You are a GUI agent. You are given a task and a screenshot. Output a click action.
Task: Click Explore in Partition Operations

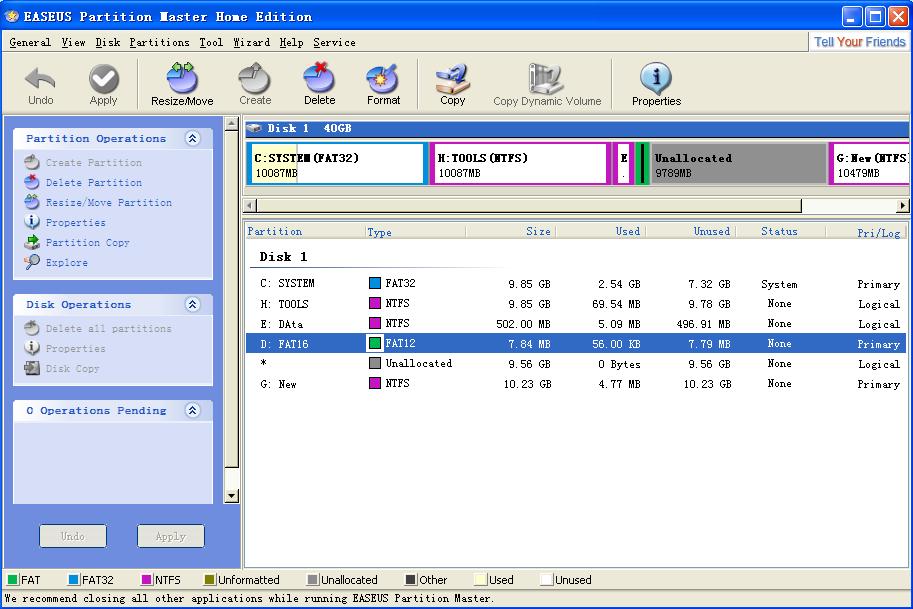56,263
